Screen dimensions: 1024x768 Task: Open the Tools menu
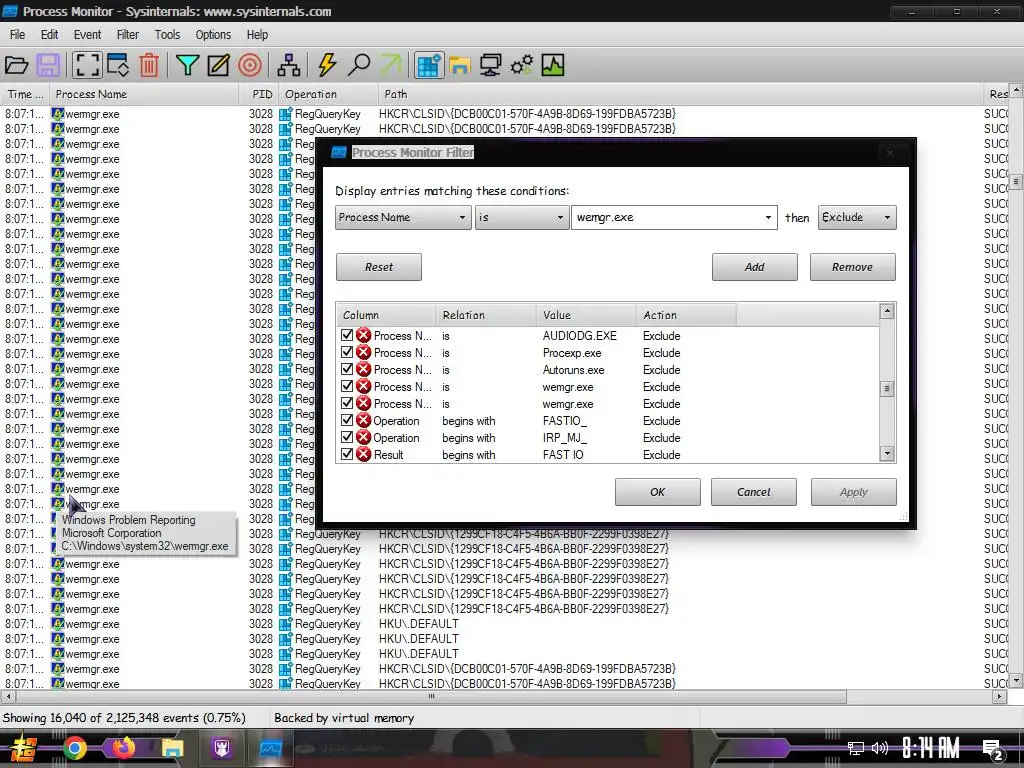pyautogui.click(x=167, y=35)
